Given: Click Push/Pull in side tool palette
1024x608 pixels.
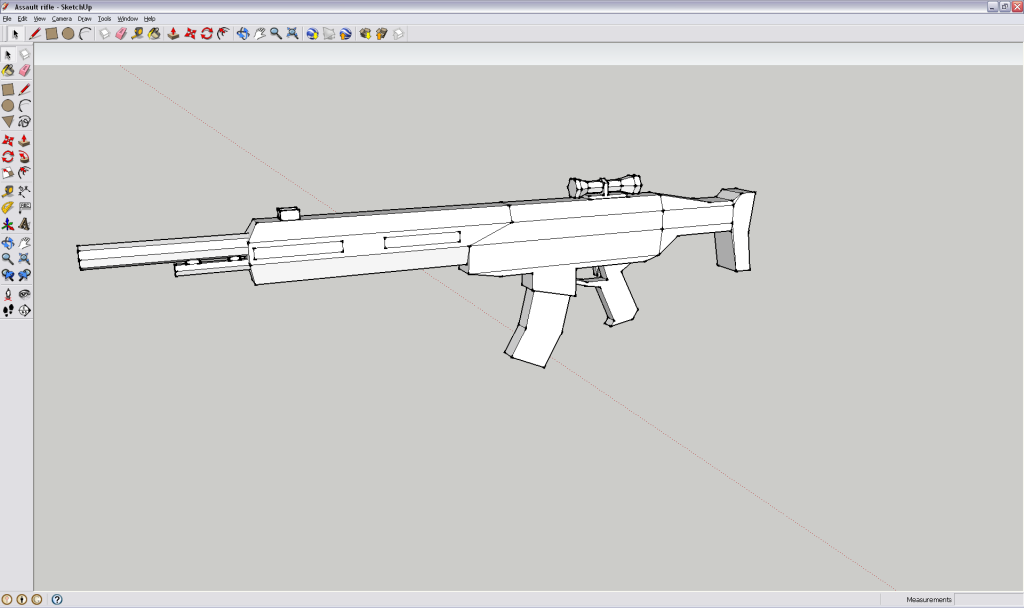Looking at the screenshot, I should click(x=24, y=140).
